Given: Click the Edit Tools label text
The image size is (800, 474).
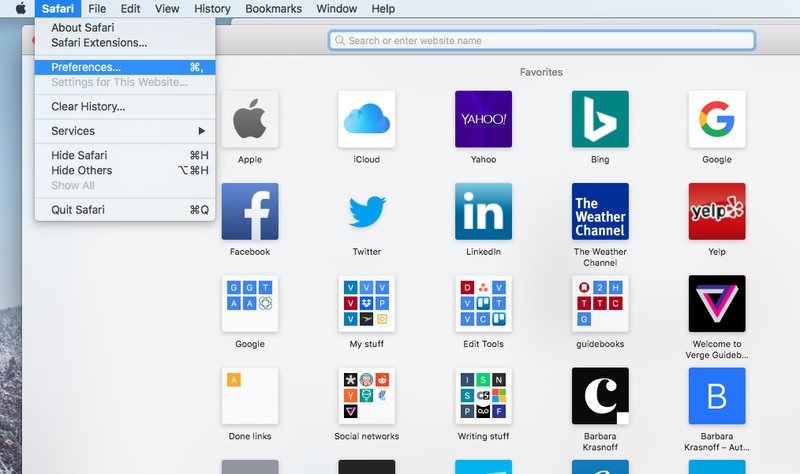Looking at the screenshot, I should click(483, 344).
